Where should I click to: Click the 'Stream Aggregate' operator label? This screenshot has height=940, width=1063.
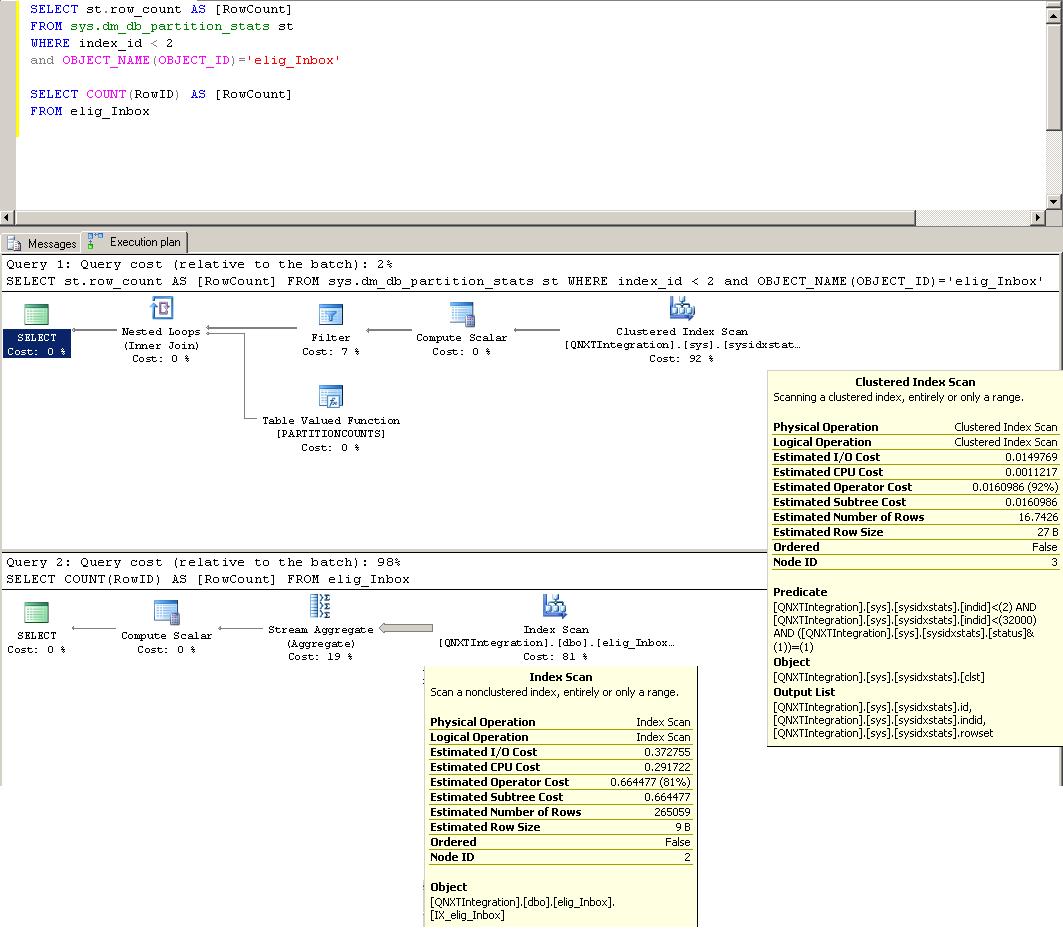[321, 630]
